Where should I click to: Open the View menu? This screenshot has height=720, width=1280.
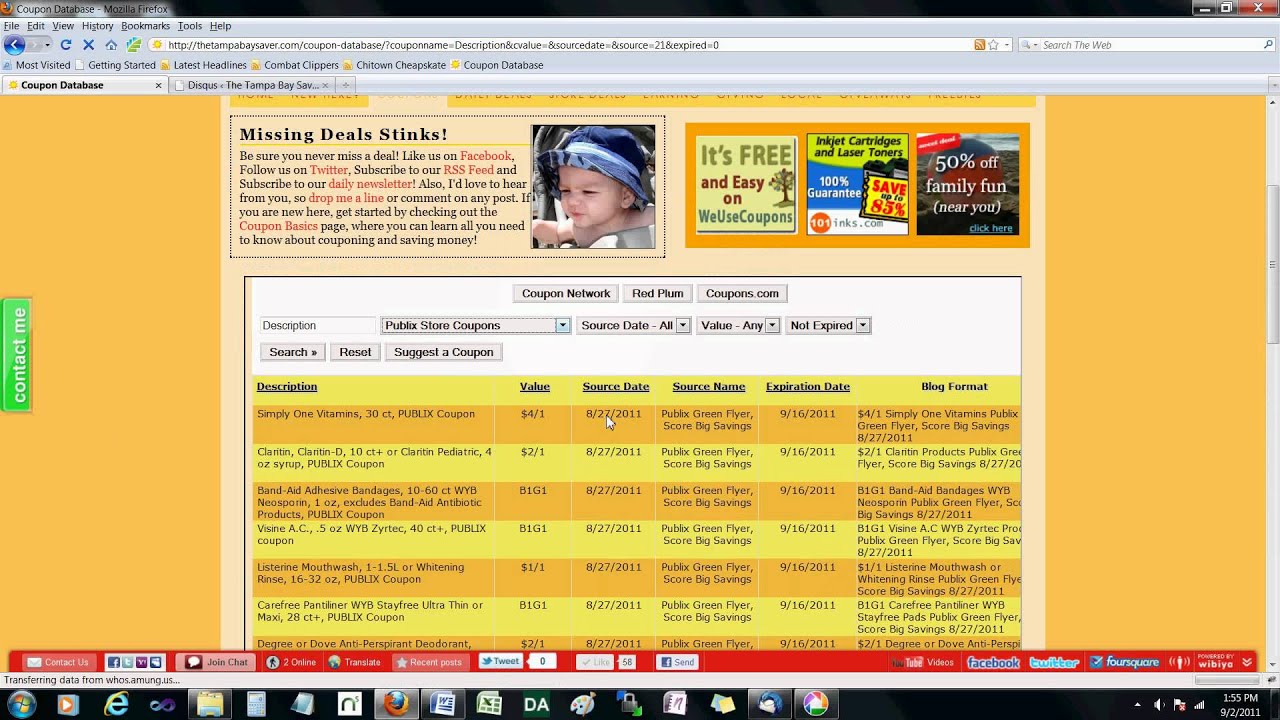tap(63, 26)
